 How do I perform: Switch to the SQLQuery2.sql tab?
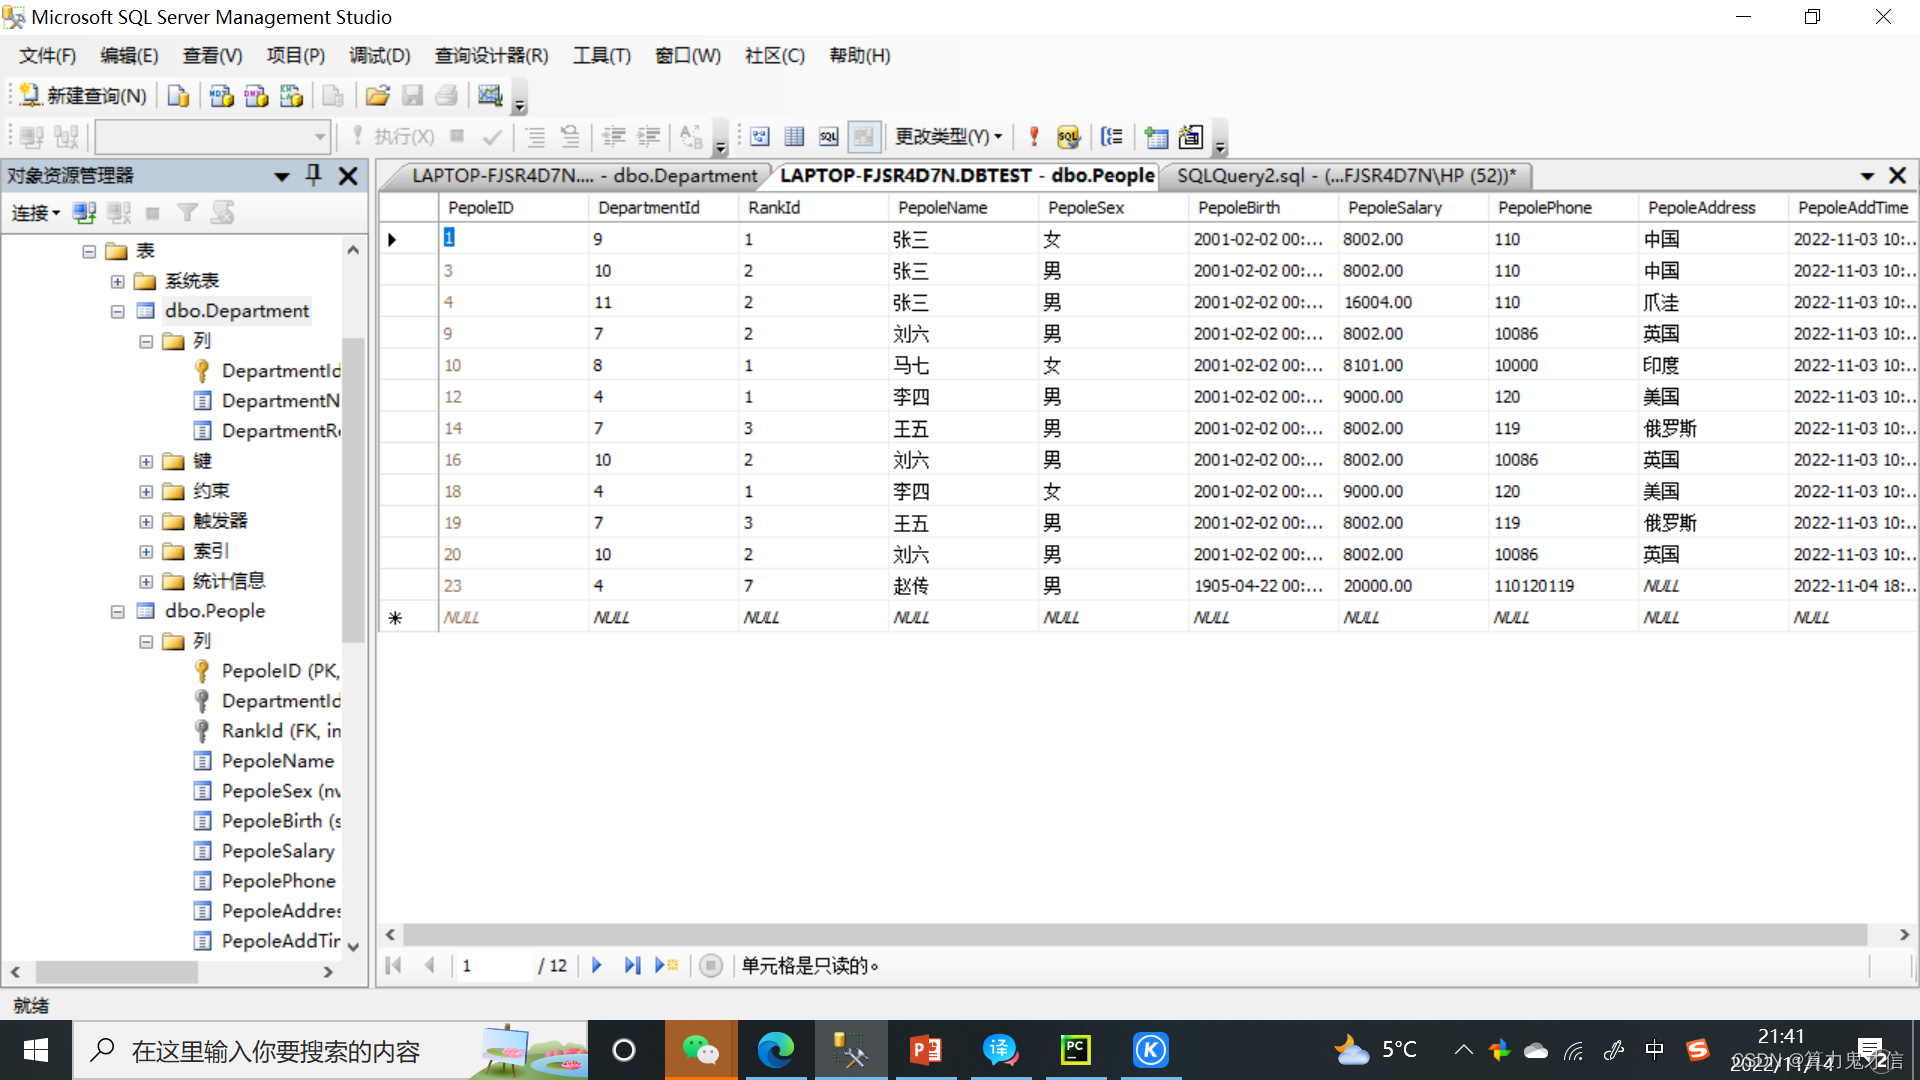pyautogui.click(x=1346, y=176)
